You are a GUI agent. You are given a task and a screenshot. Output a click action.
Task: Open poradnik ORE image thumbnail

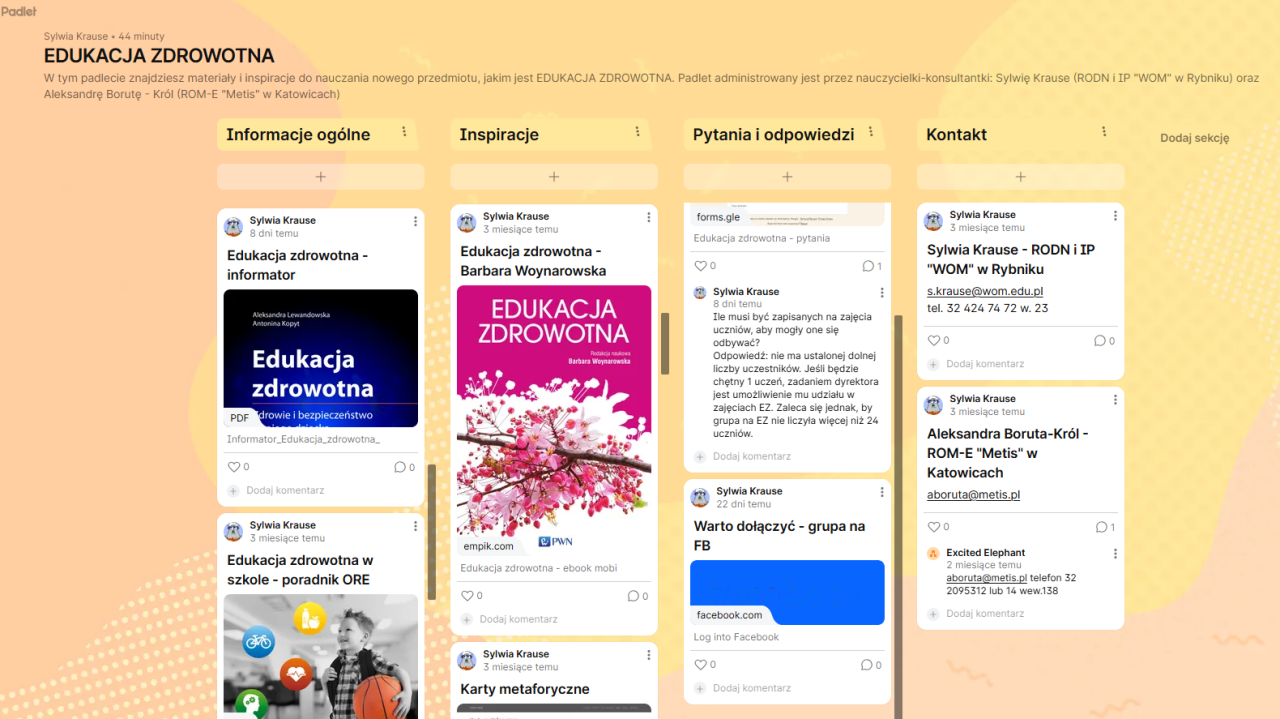coord(321,656)
